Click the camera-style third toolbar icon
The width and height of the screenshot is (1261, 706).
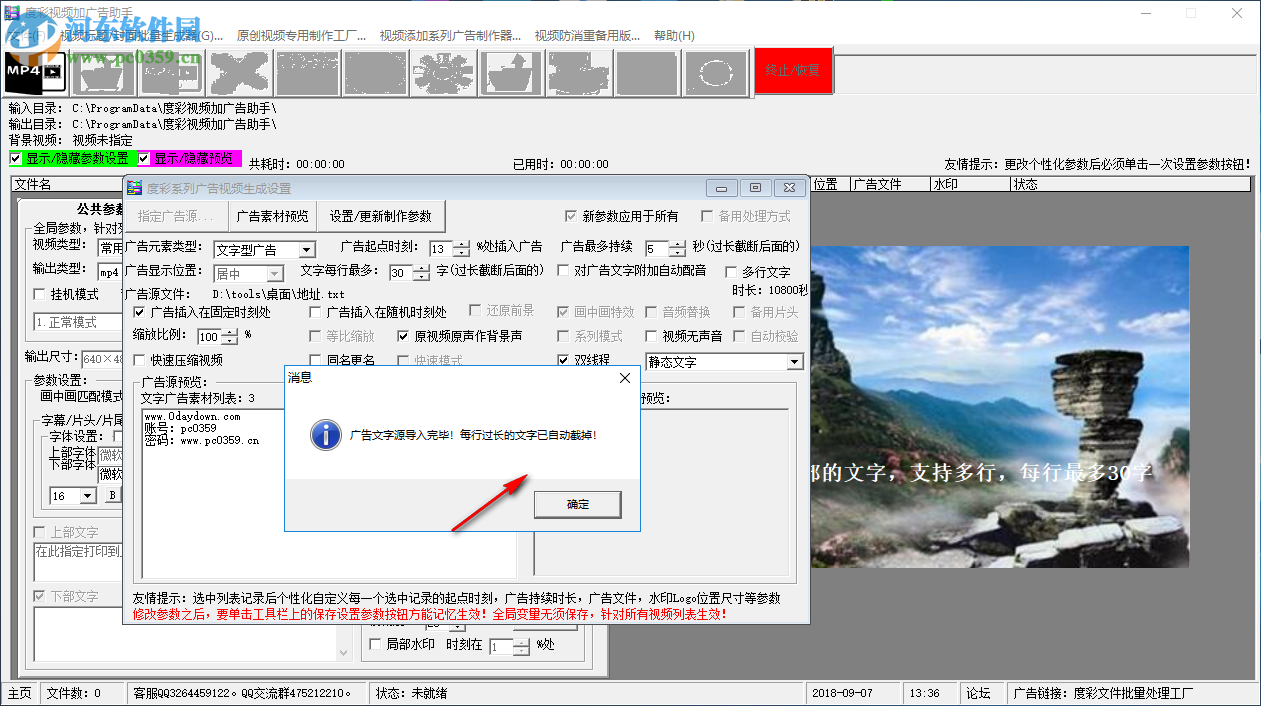click(x=171, y=70)
